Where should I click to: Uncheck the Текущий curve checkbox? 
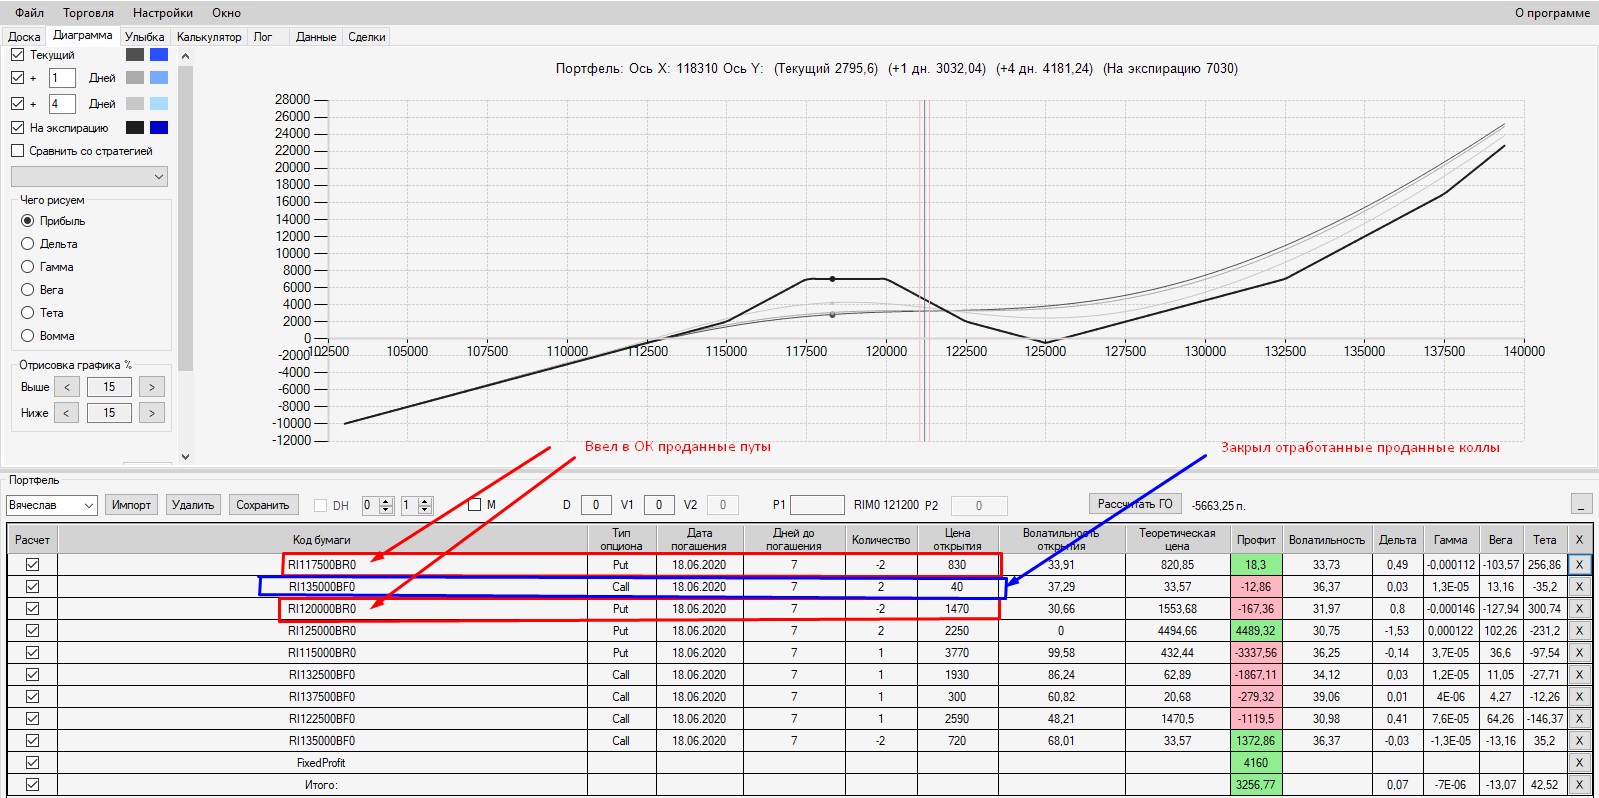tap(17, 55)
